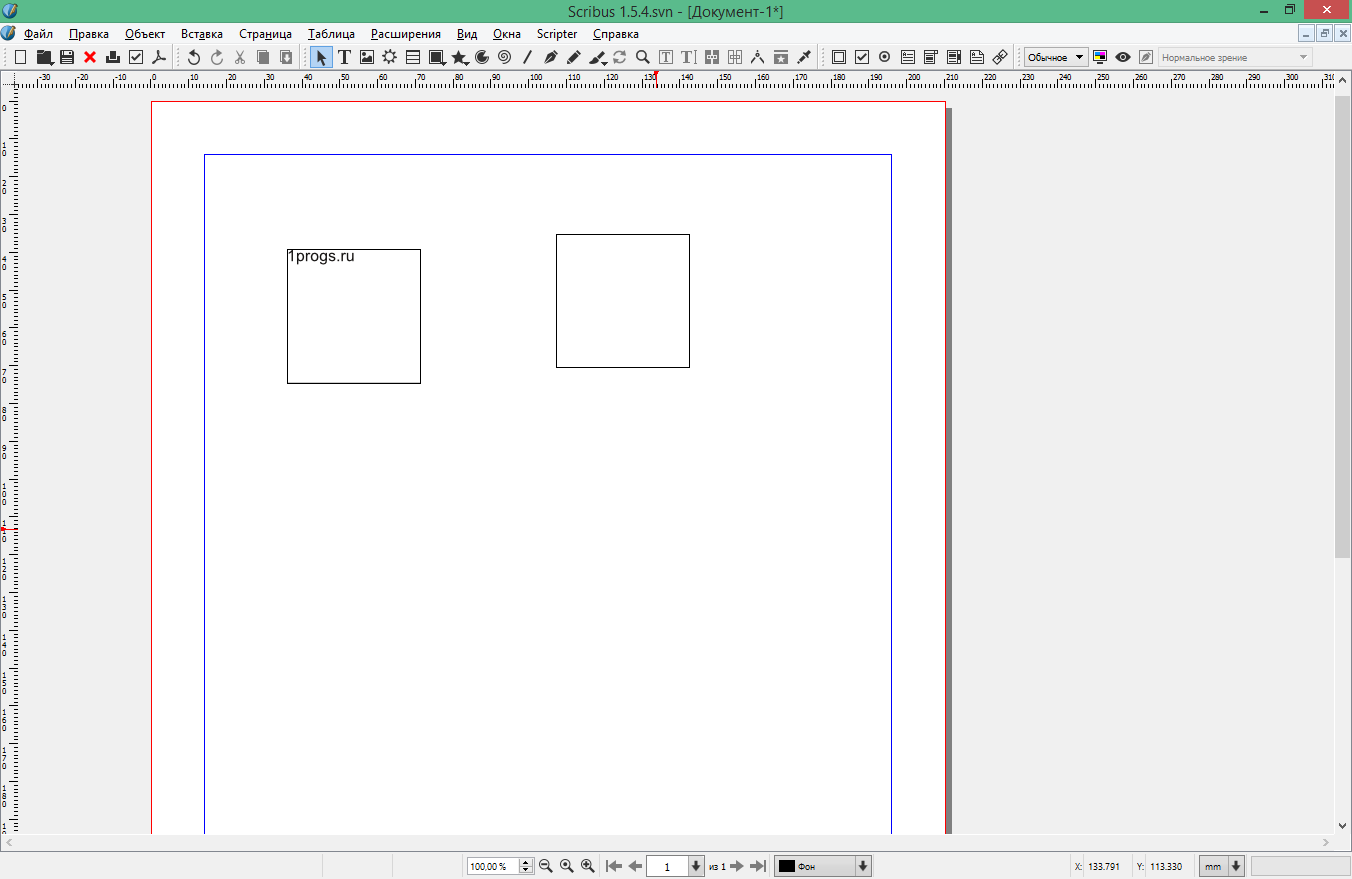Select the Edit Contents of Frame tool
This screenshot has height=879, width=1352.
[x=666, y=57]
